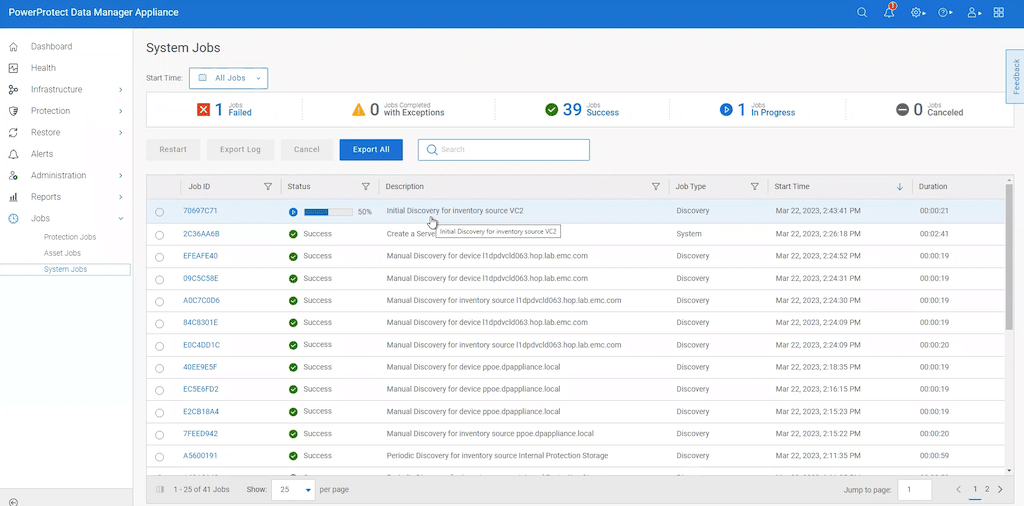
Task: Click the blue In Progress play icon
Action: [x=726, y=110]
